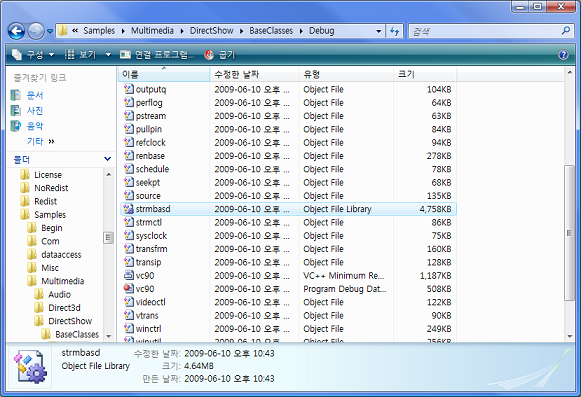
Task: Select the source file icon
Action: [129, 196]
